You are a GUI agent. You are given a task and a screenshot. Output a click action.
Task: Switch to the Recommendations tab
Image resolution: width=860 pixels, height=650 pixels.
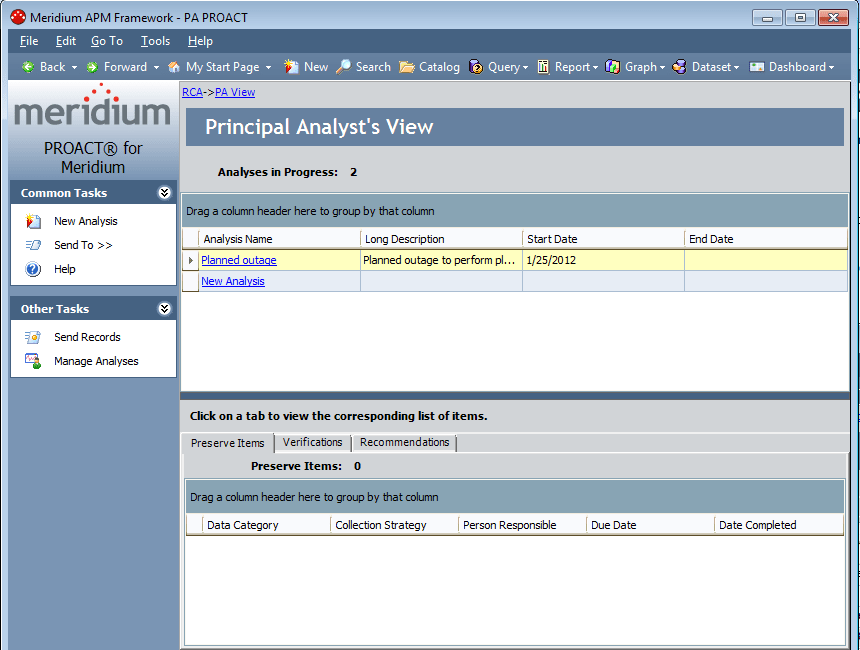(x=404, y=442)
